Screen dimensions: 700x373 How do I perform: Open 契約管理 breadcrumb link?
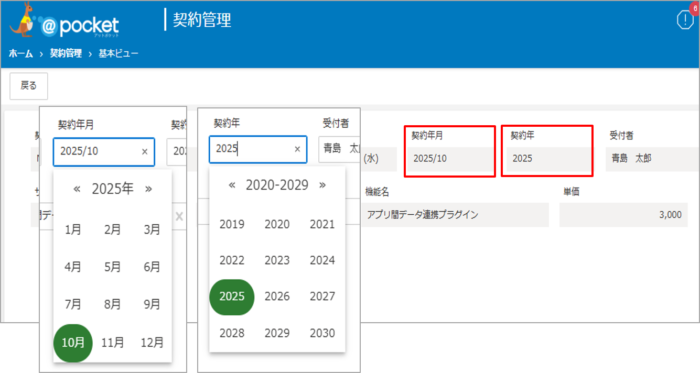[x=66, y=54]
